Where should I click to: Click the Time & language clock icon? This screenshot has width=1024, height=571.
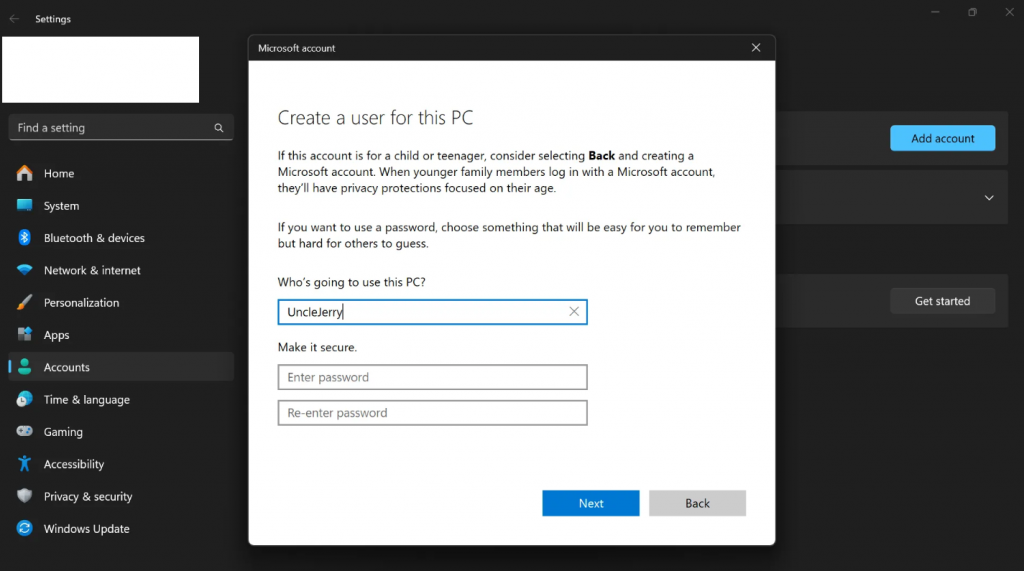tap(25, 399)
